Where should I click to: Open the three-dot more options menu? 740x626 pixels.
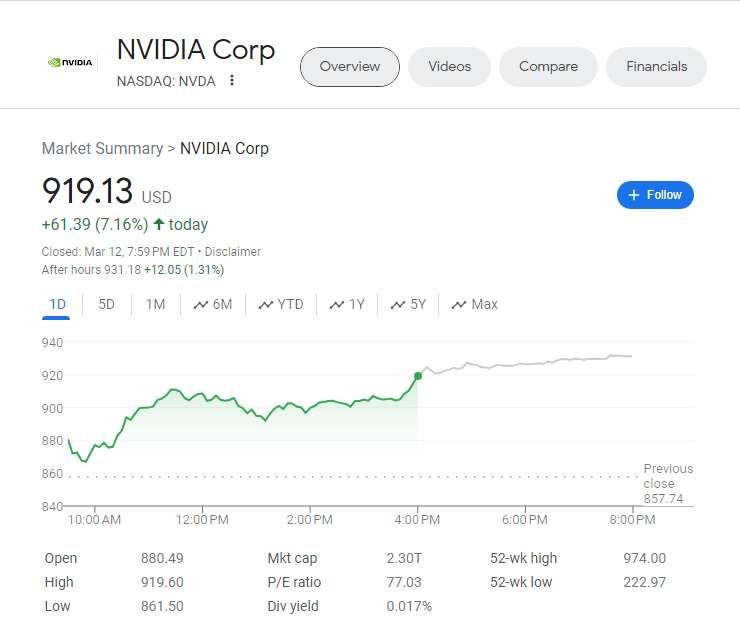point(232,81)
